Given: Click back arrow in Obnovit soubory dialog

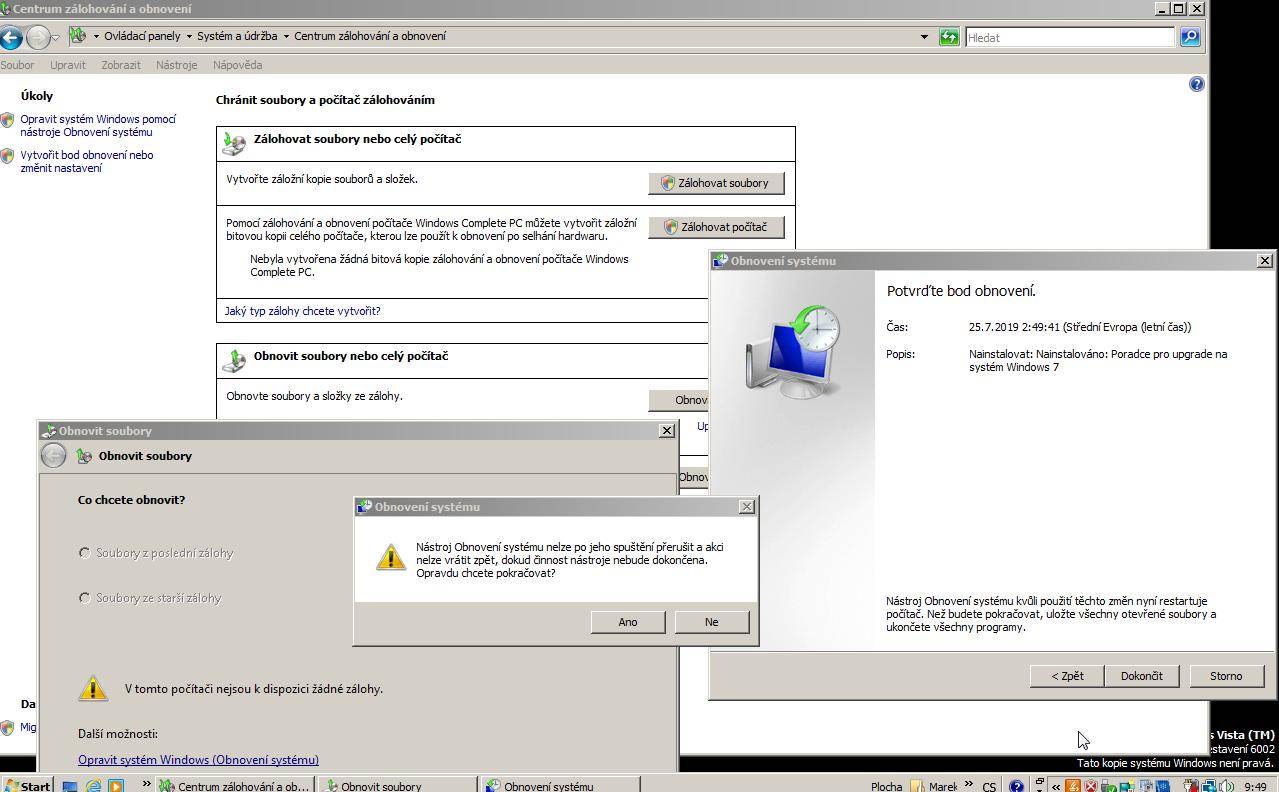Looking at the screenshot, I should tap(54, 456).
